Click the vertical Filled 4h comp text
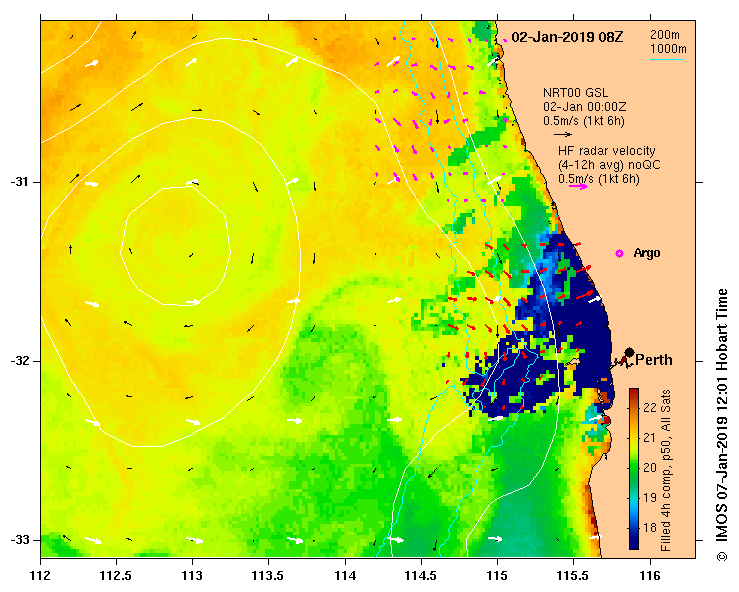This screenshot has width=739, height=592. click(x=666, y=470)
